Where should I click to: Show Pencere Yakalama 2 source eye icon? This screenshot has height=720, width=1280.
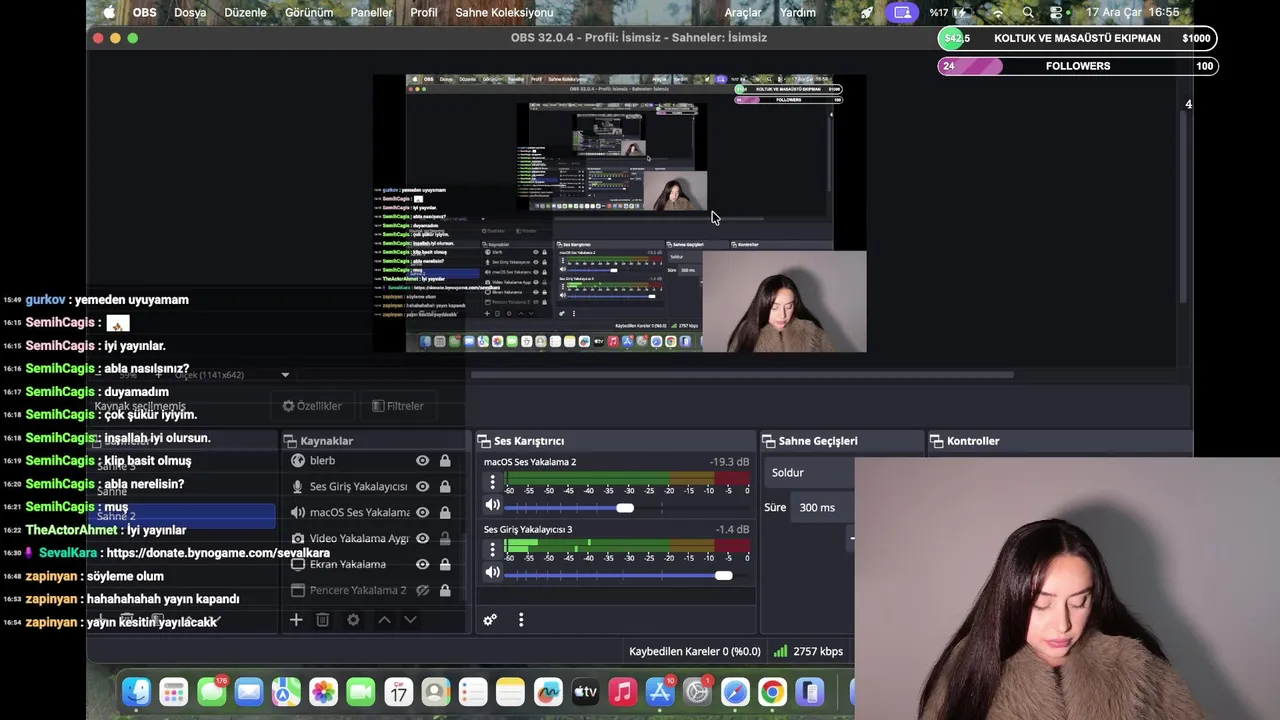point(422,591)
